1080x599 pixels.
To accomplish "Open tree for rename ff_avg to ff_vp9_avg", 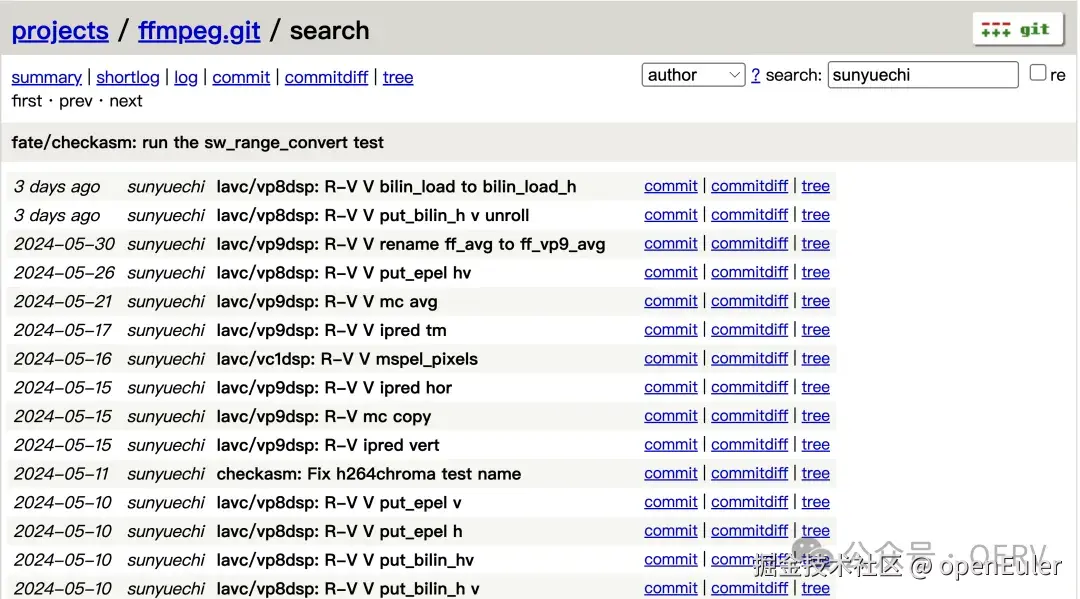I will tap(815, 244).
